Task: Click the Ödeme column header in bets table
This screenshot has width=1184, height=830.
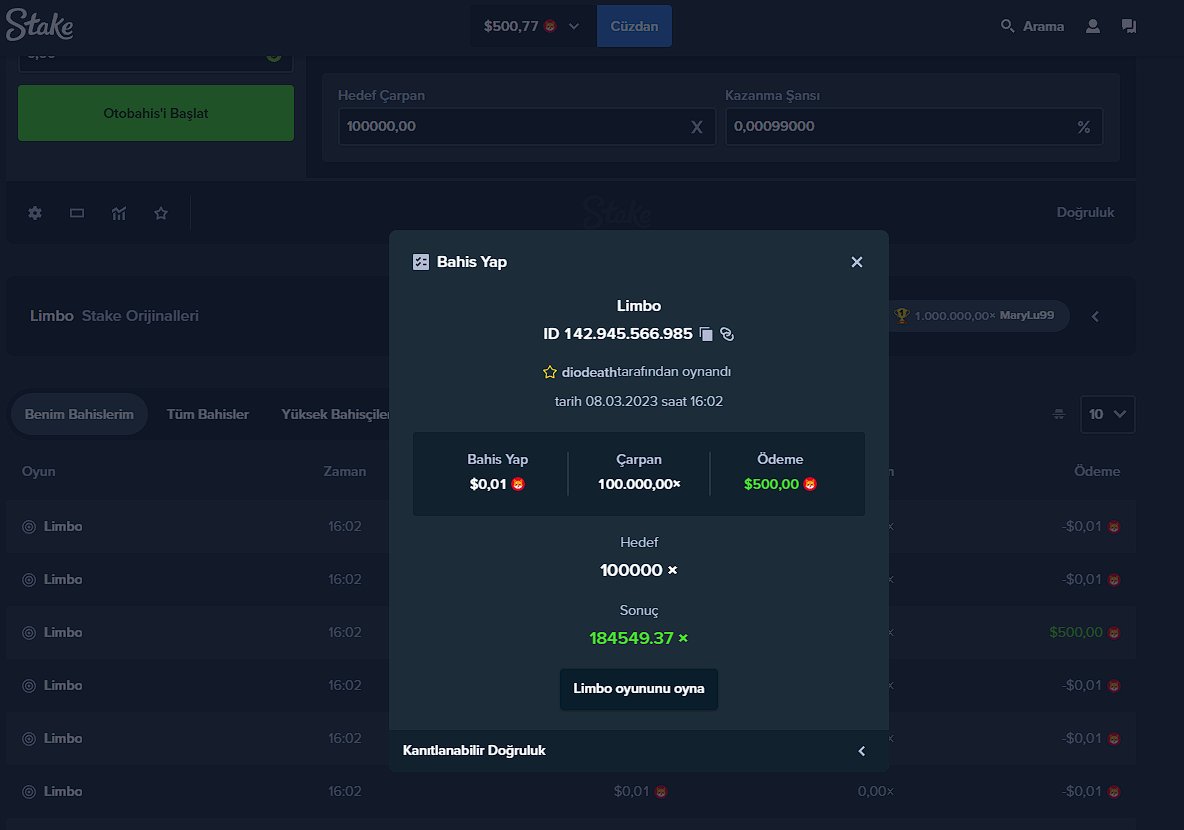Action: point(1096,472)
